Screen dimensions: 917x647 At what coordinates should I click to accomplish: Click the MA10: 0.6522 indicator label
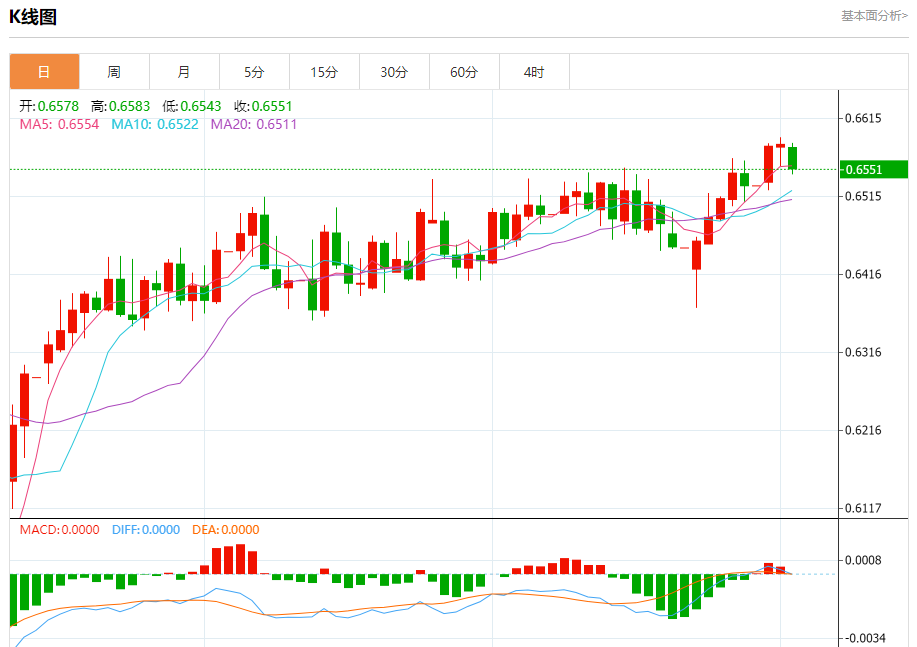[x=155, y=124]
